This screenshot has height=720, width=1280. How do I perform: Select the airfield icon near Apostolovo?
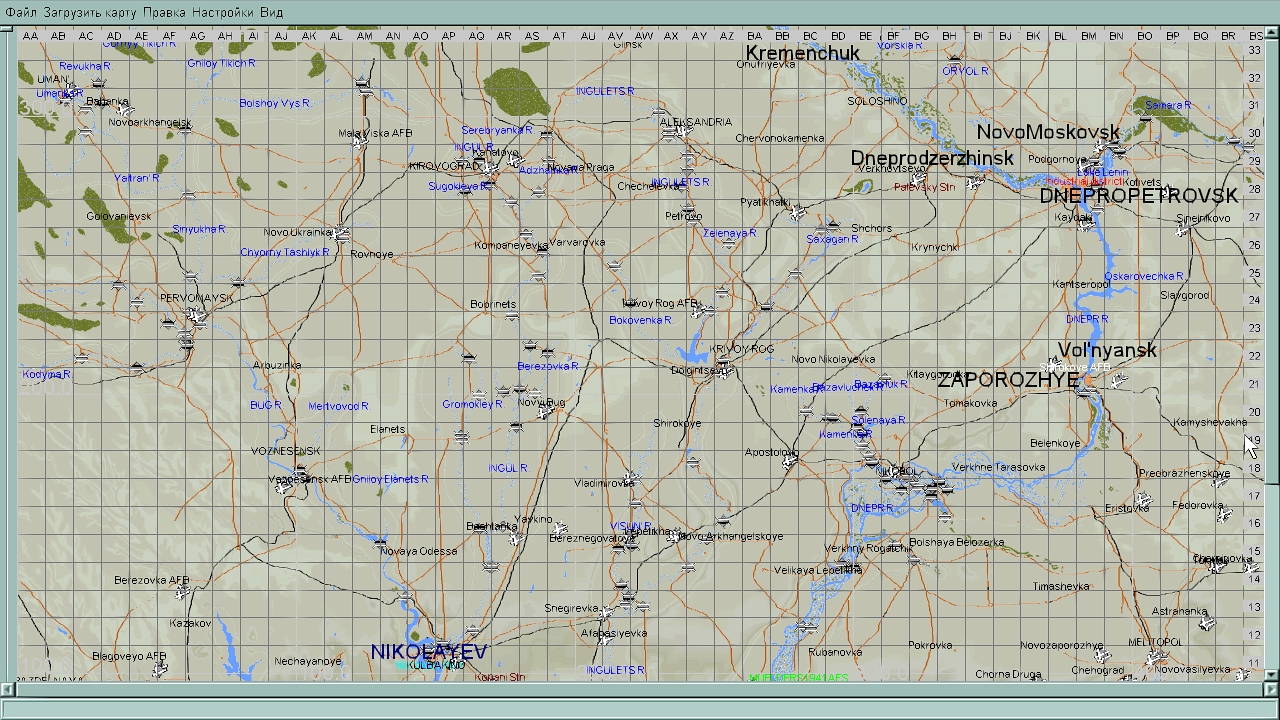[789, 460]
